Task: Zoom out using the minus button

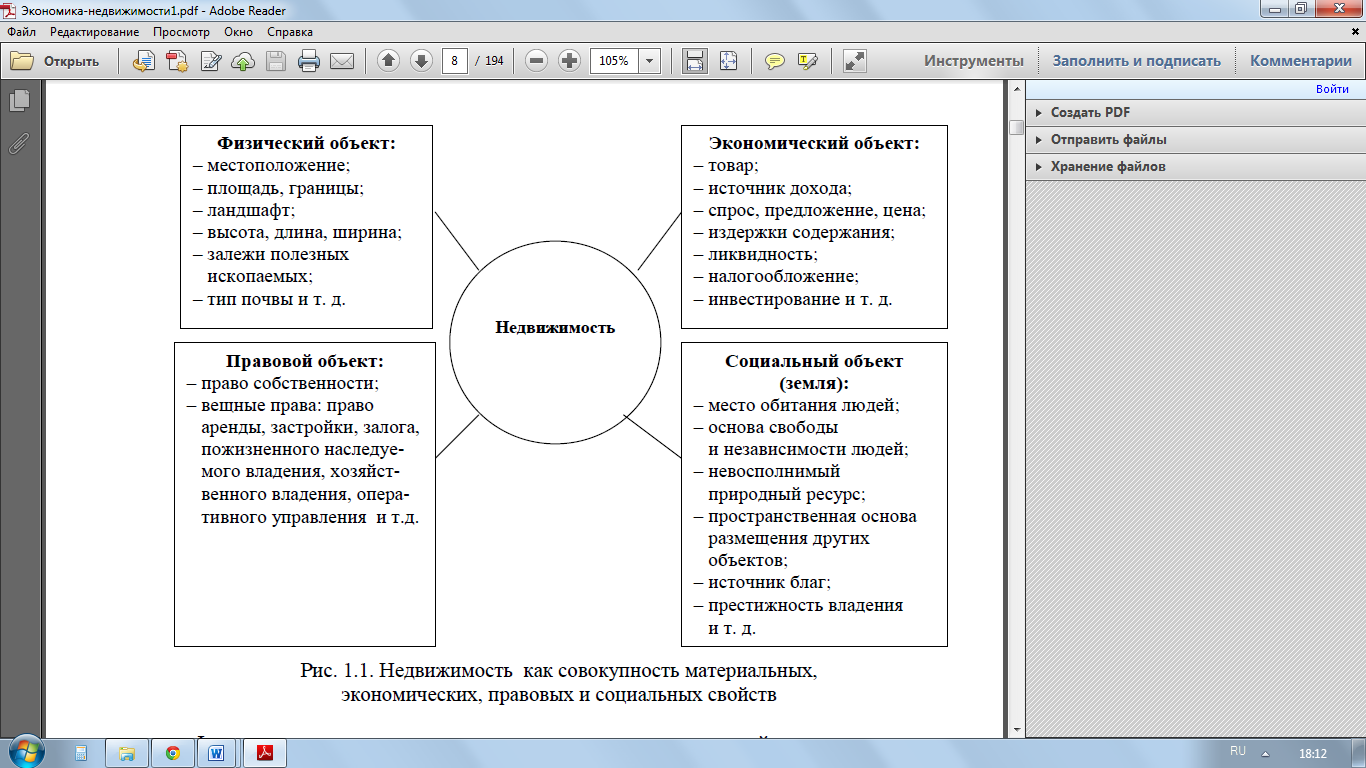Action: click(x=537, y=61)
